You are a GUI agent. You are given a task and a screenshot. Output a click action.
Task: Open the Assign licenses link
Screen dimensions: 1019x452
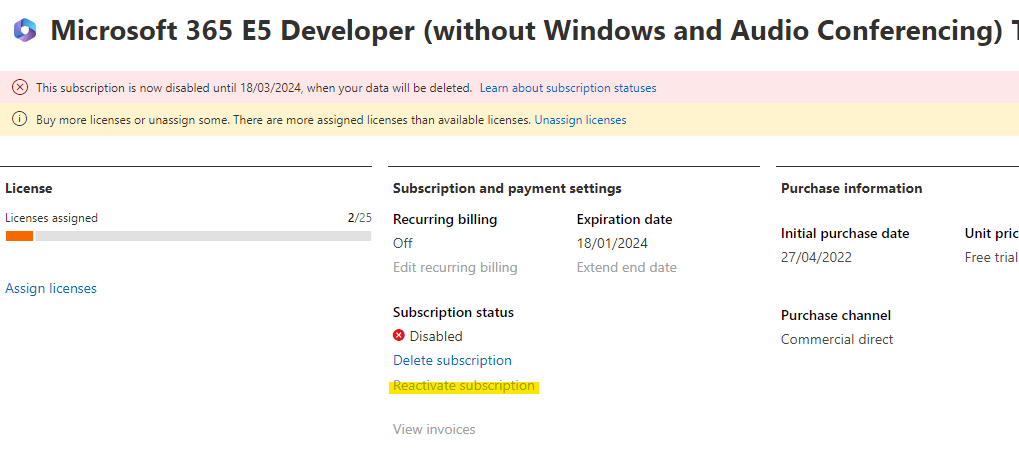click(x=51, y=288)
